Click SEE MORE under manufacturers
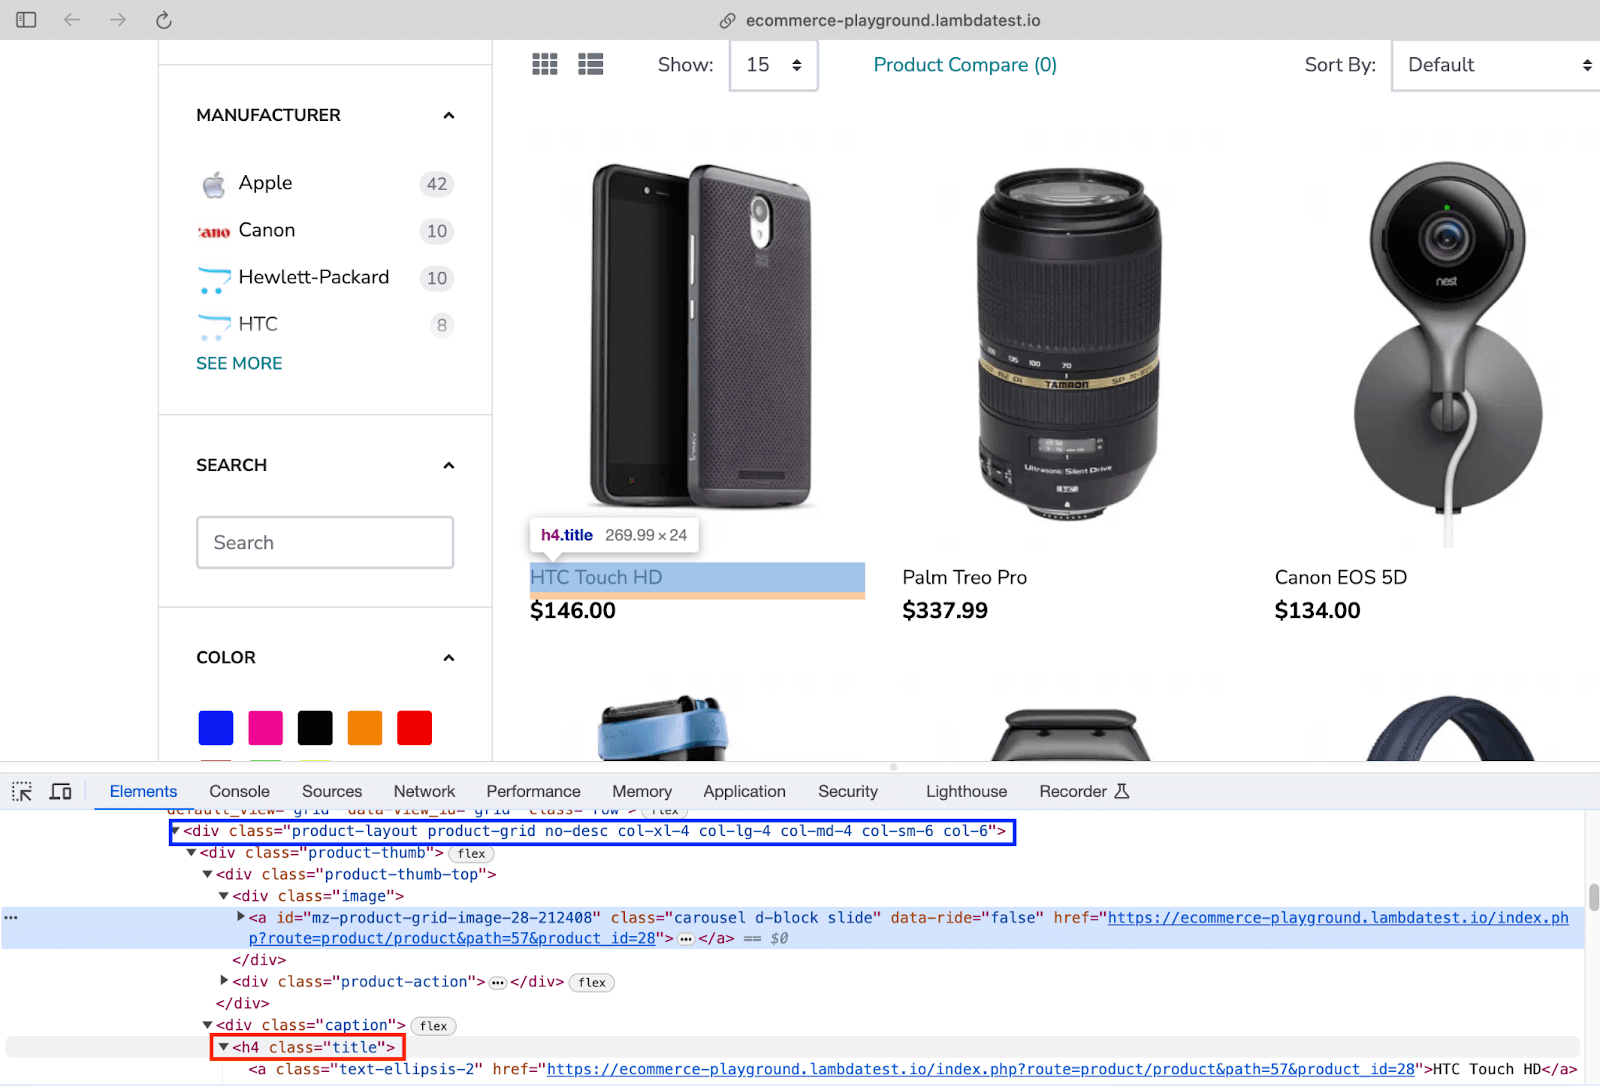This screenshot has height=1086, width=1600. pos(239,363)
